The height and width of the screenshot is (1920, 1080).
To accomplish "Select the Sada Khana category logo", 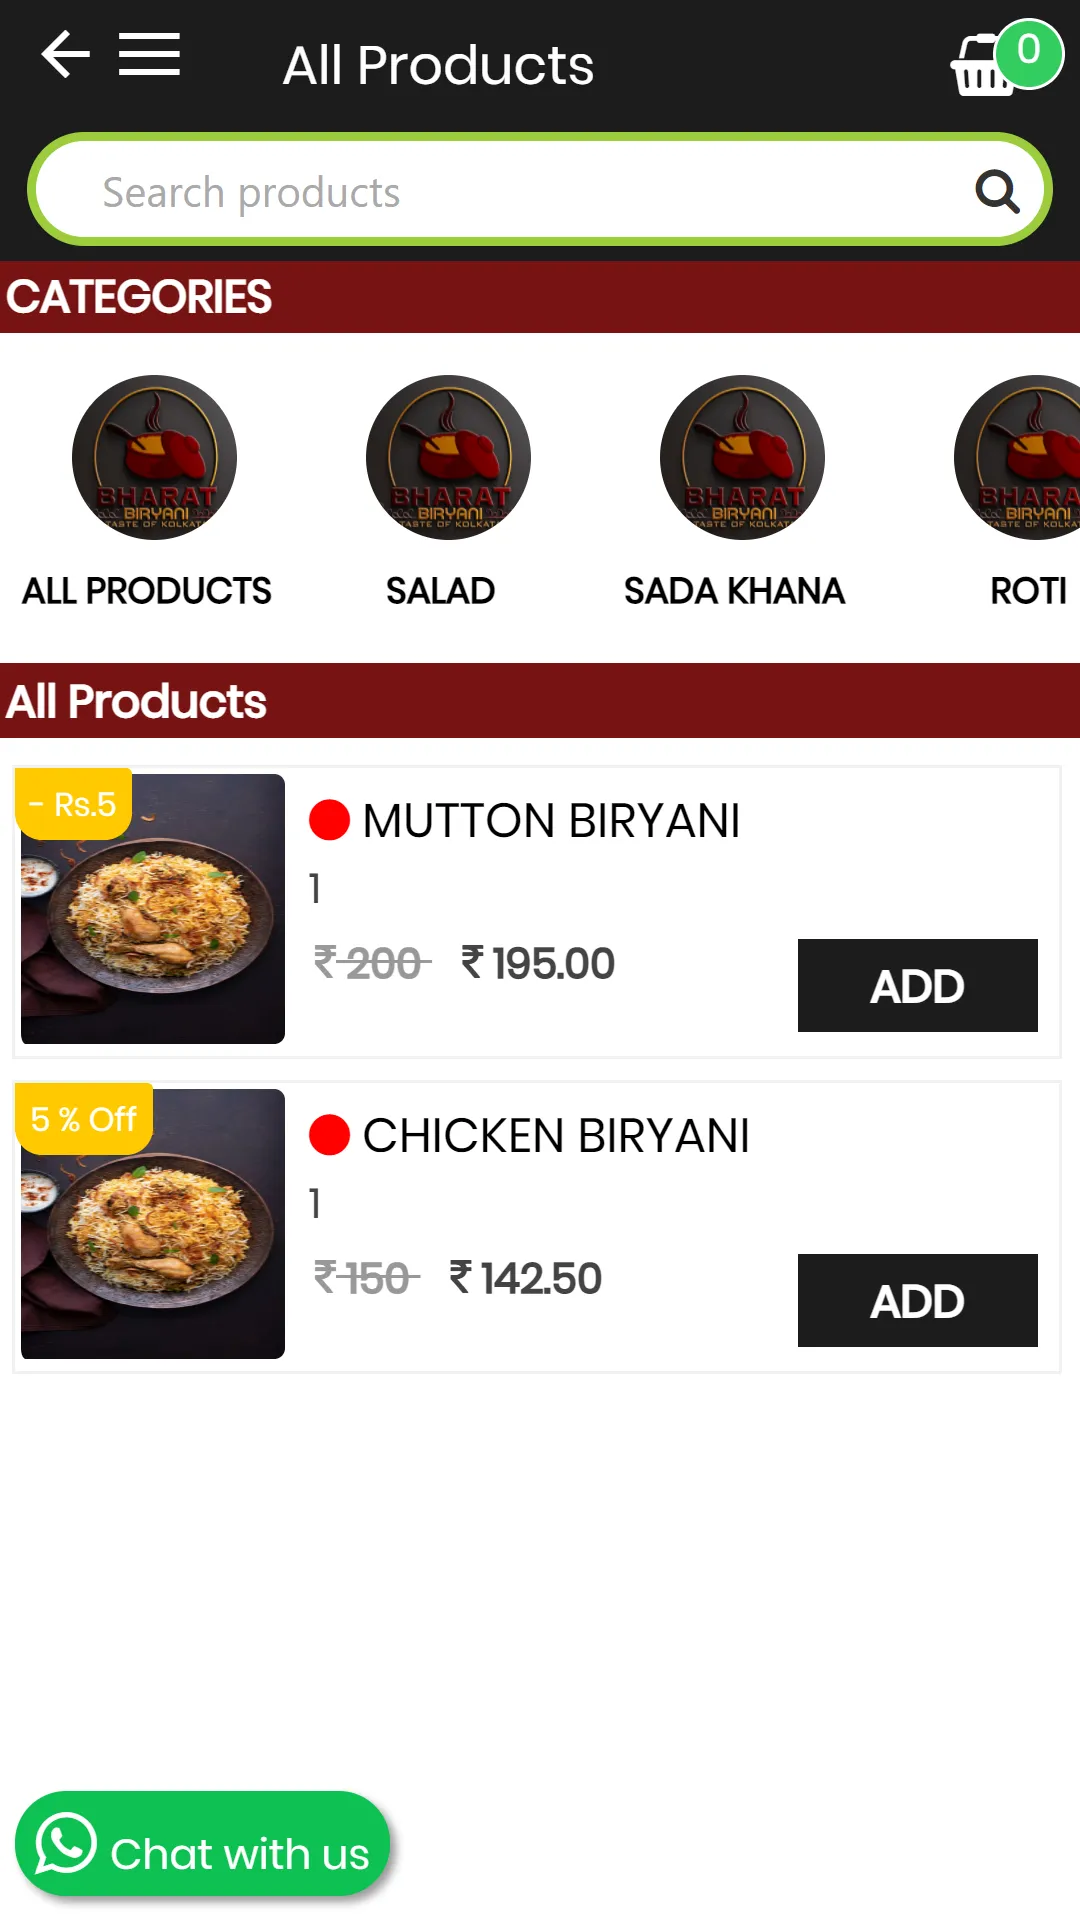I will coord(742,457).
